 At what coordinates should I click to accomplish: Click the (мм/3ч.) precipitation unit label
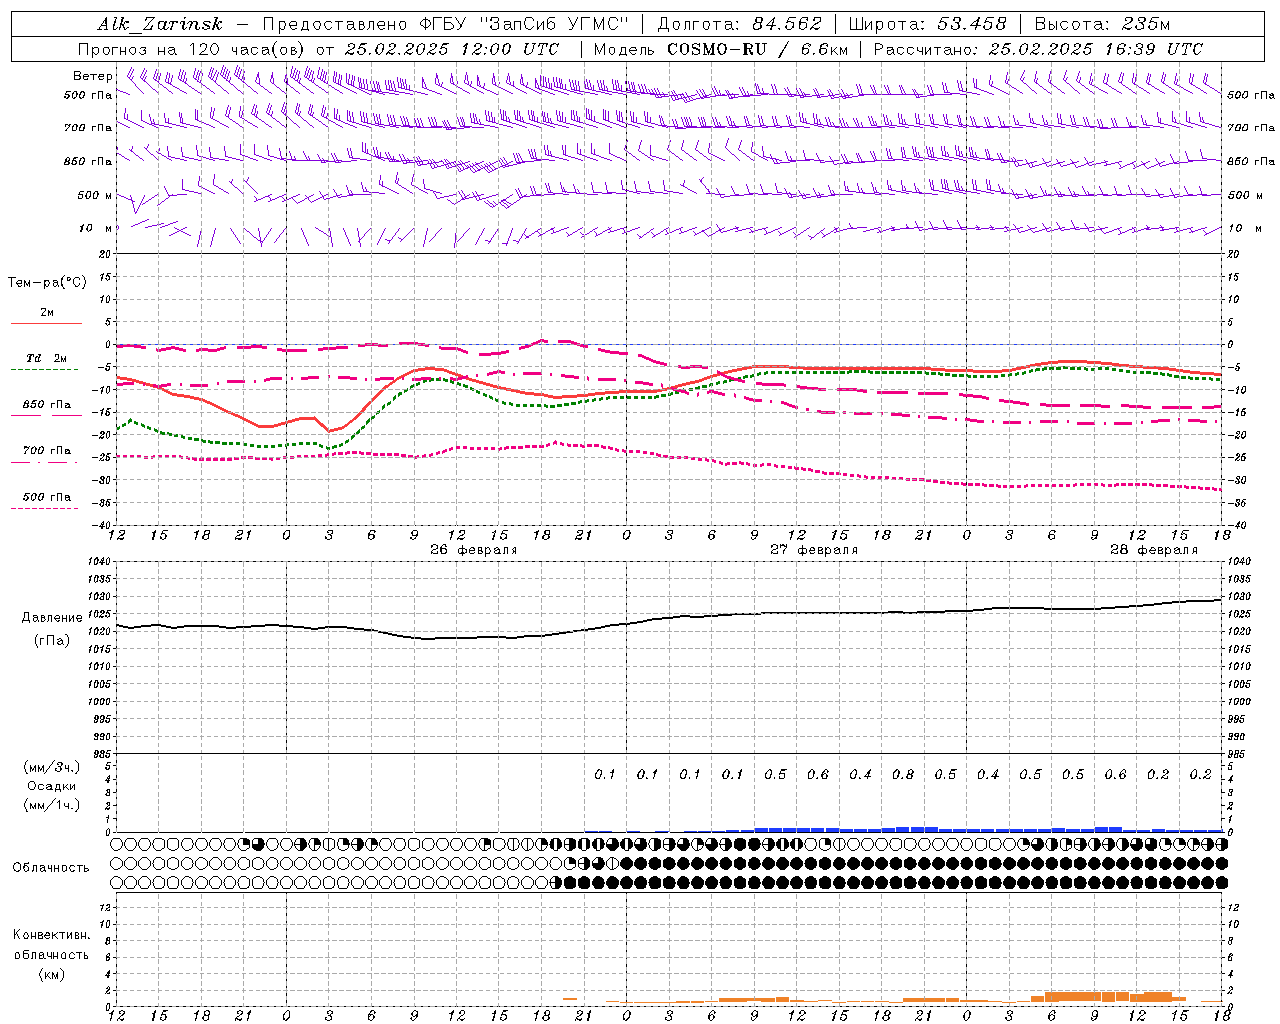[52, 767]
